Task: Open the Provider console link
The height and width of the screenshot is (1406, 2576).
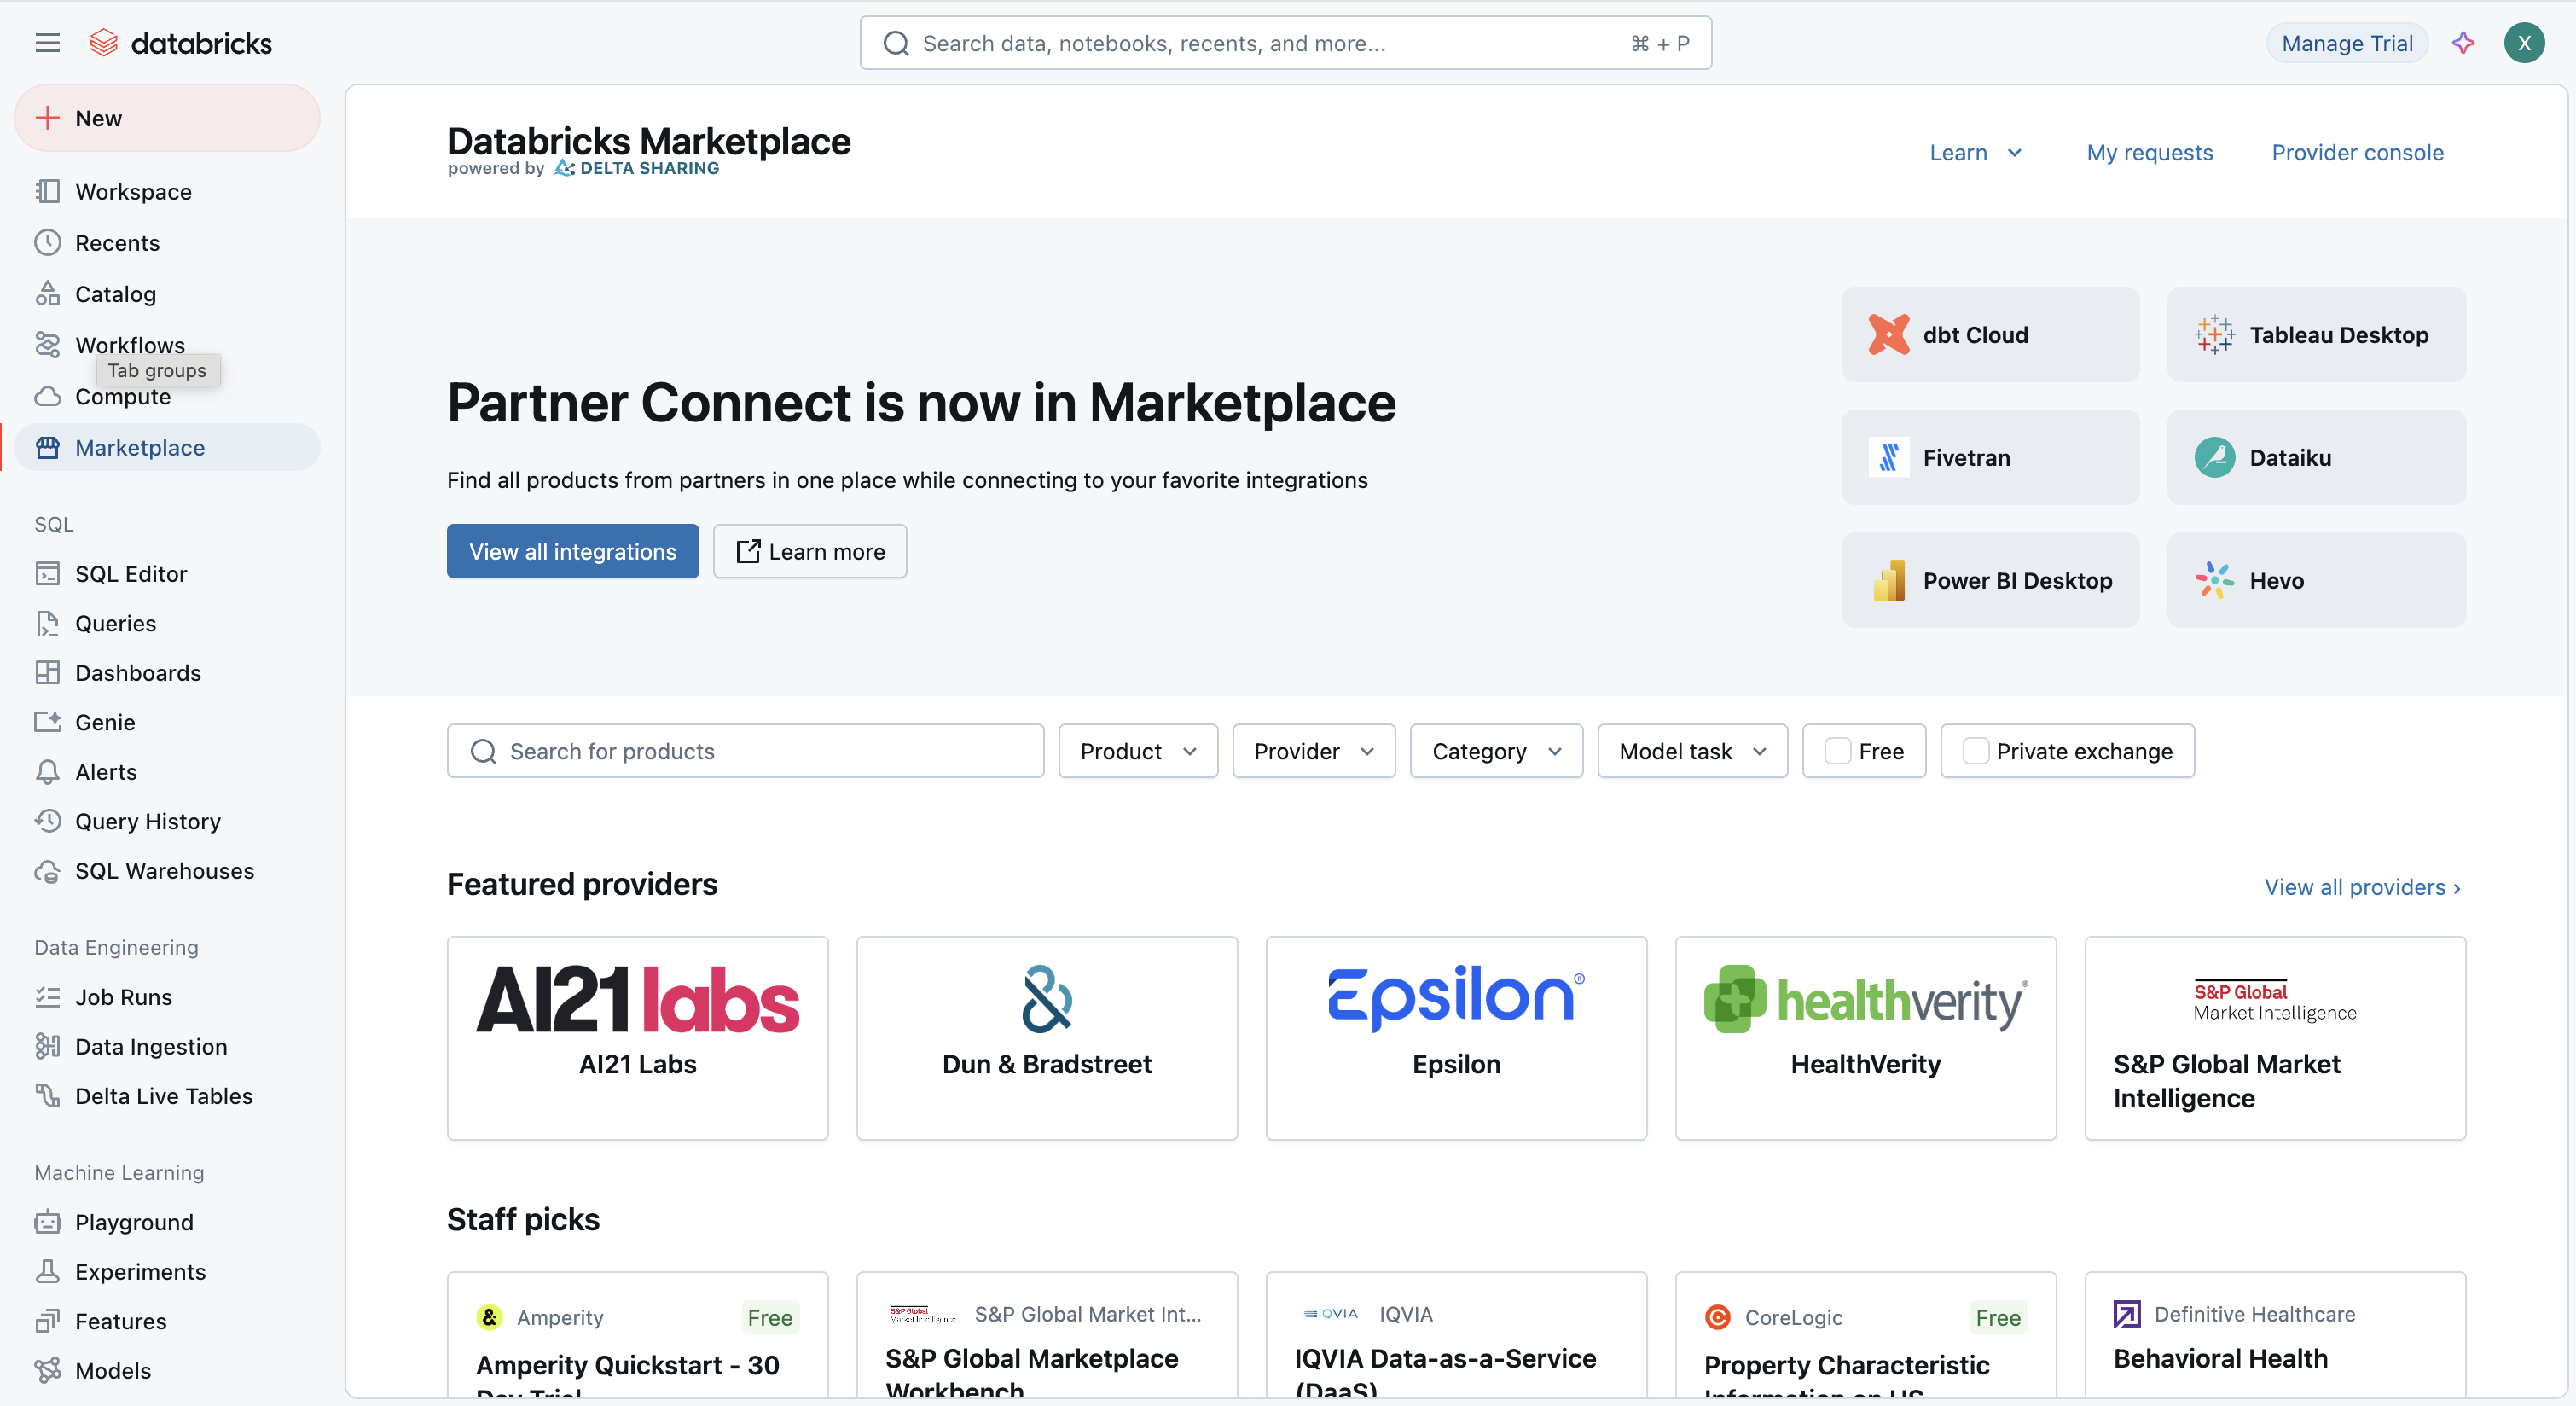Action: tap(2357, 152)
